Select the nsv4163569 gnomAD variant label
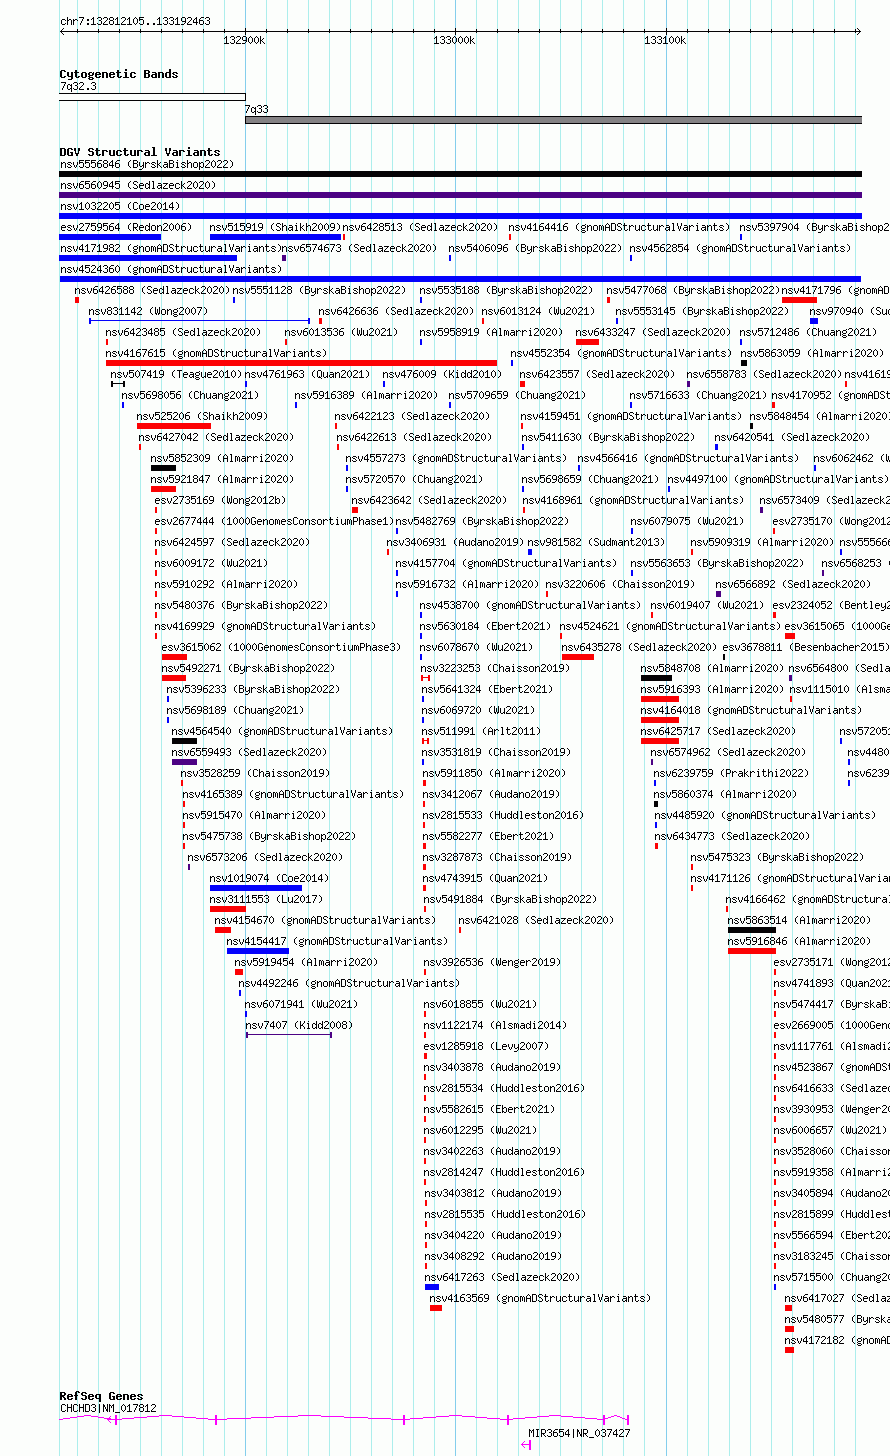The image size is (890, 1456). tap(540, 1298)
